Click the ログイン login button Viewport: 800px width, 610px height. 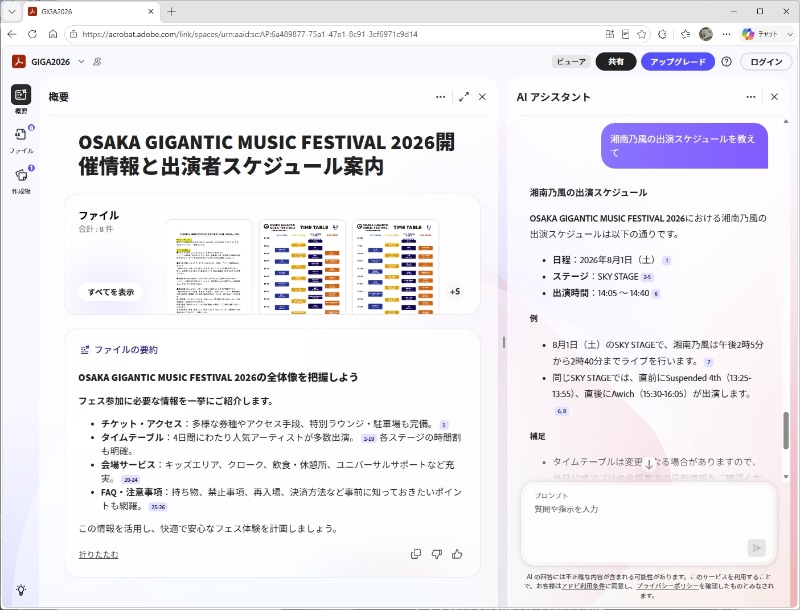[766, 62]
